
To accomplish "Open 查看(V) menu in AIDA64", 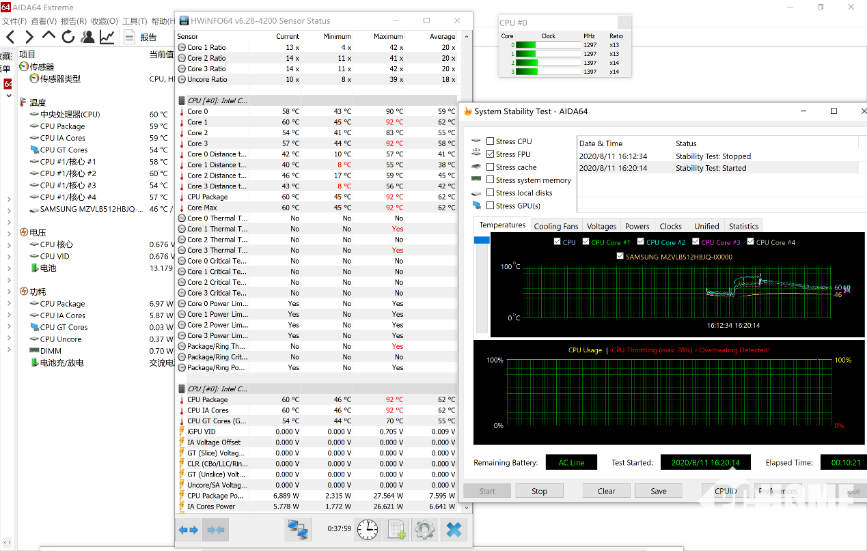I will pyautogui.click(x=44, y=21).
